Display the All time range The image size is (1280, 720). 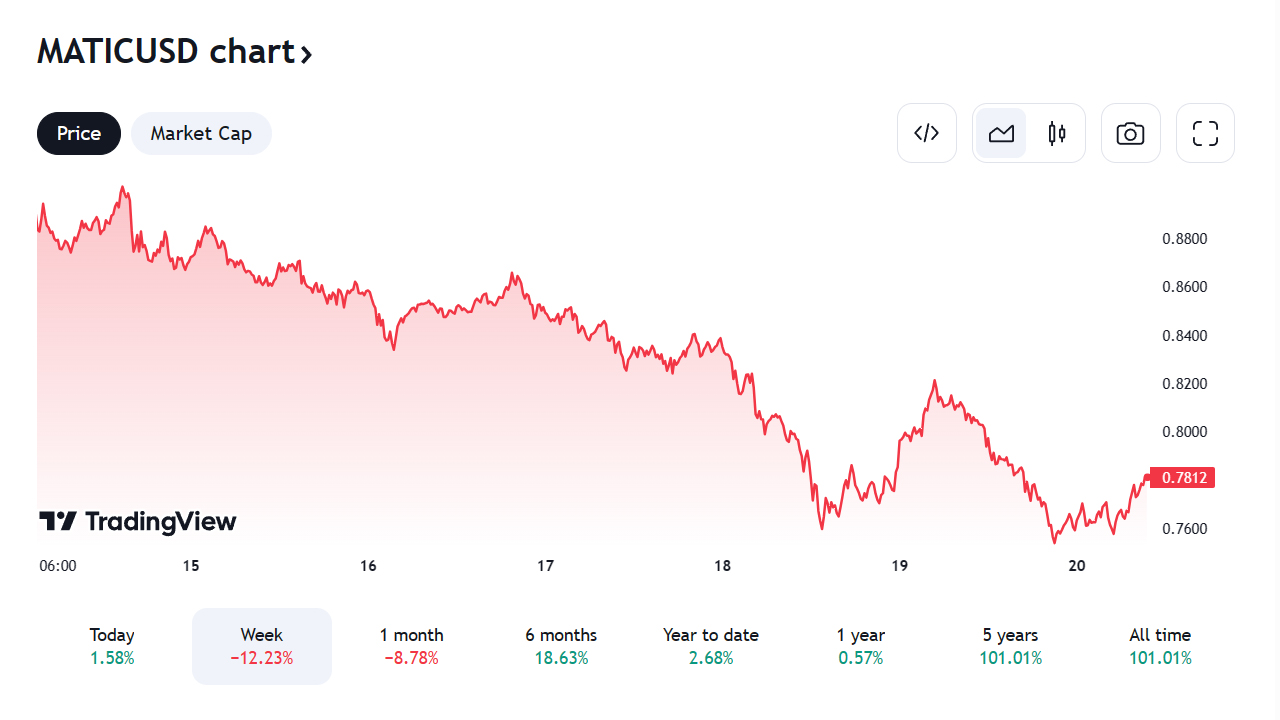pos(1160,646)
